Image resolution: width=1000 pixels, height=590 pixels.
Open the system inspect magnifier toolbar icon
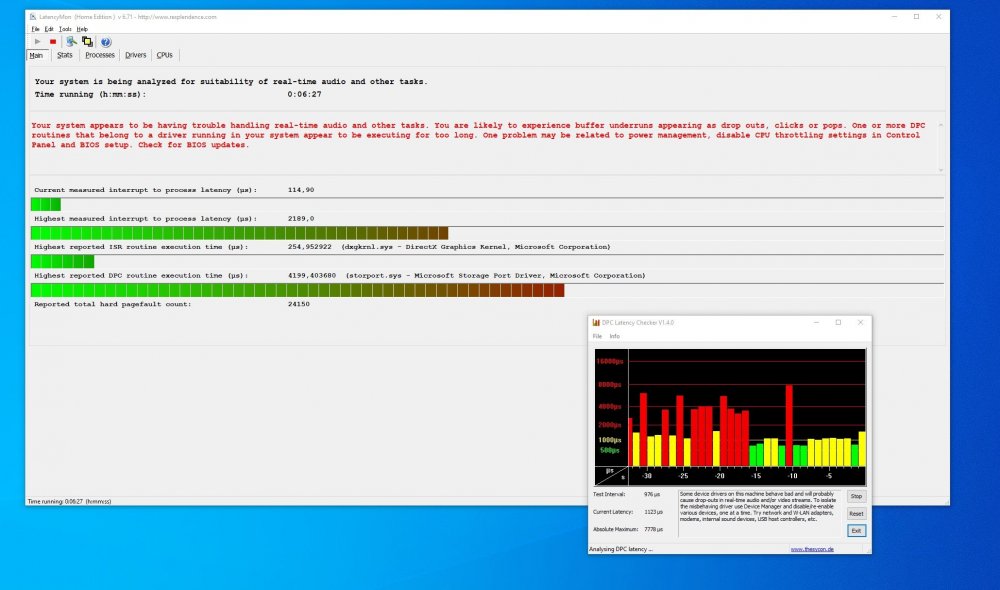71,41
